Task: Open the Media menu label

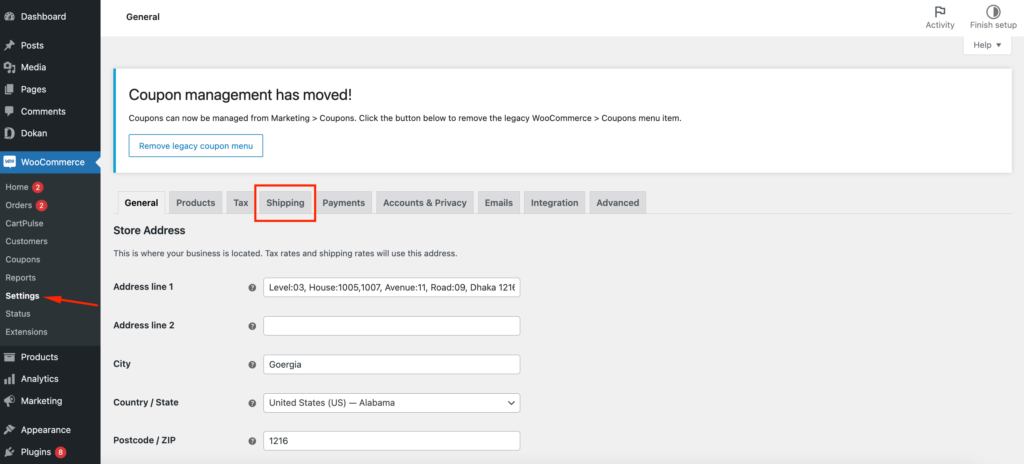Action: tap(33, 67)
